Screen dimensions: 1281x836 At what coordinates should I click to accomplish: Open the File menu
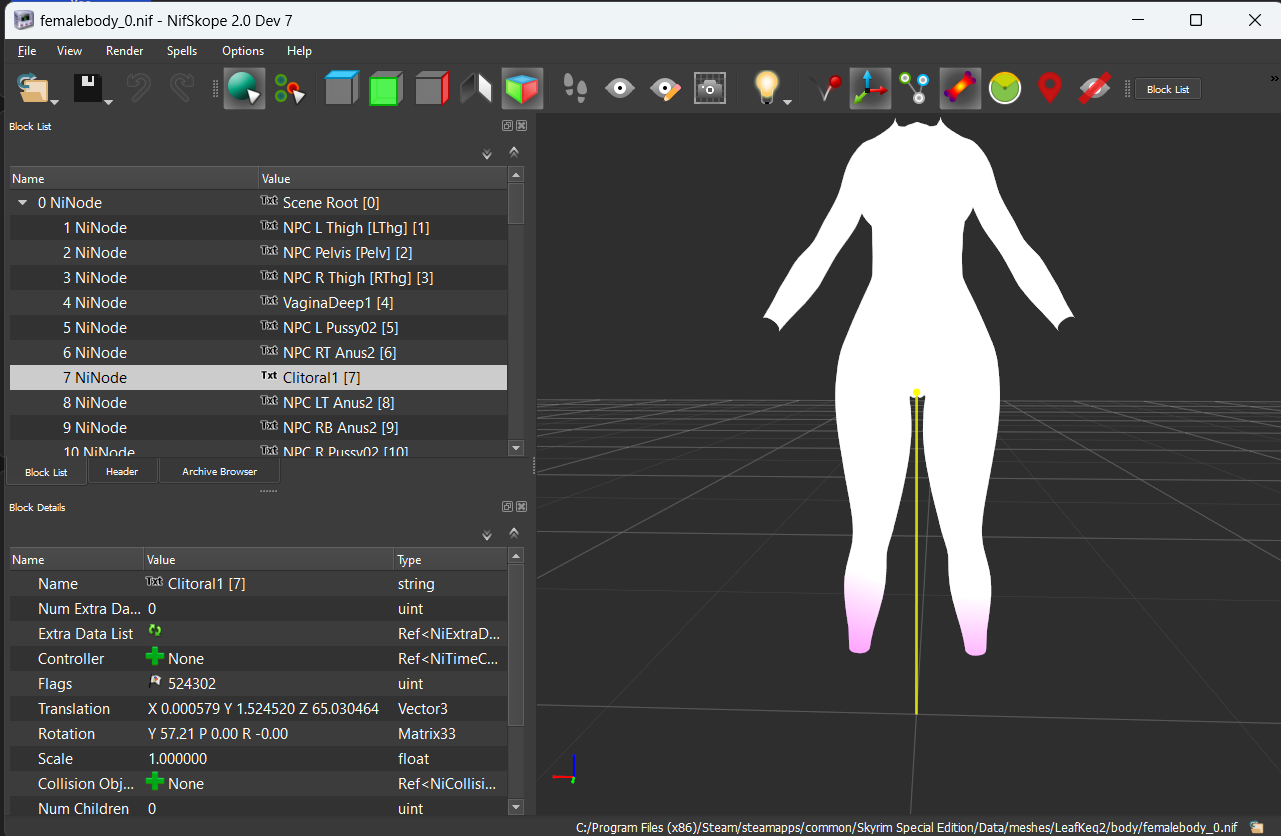click(x=27, y=51)
